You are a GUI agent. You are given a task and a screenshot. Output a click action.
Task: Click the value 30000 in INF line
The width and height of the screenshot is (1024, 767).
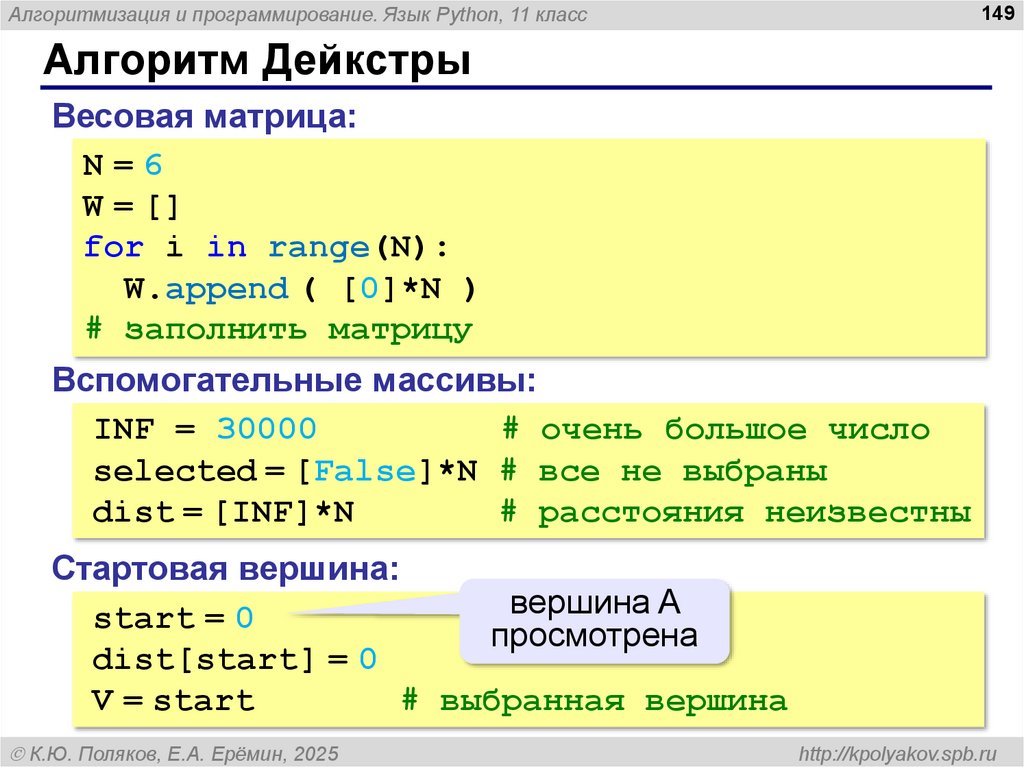[266, 430]
